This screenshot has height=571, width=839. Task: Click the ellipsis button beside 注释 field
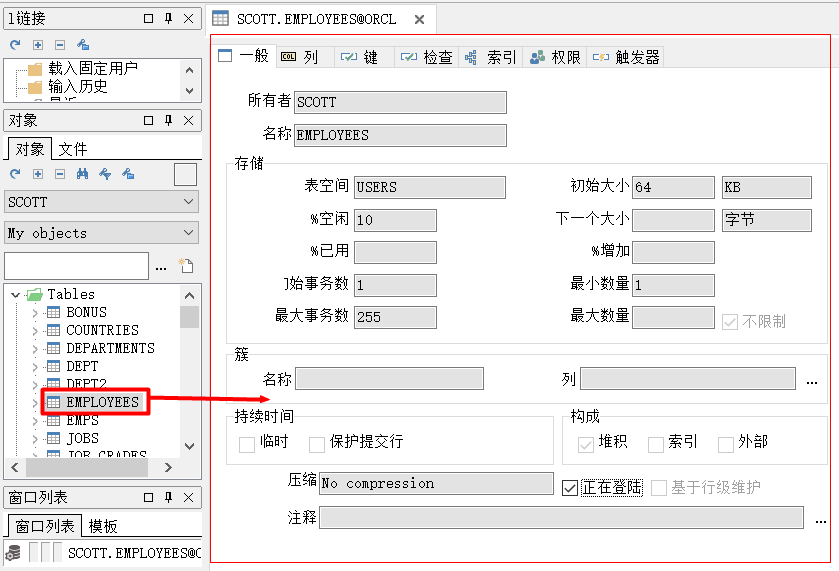tap(821, 520)
